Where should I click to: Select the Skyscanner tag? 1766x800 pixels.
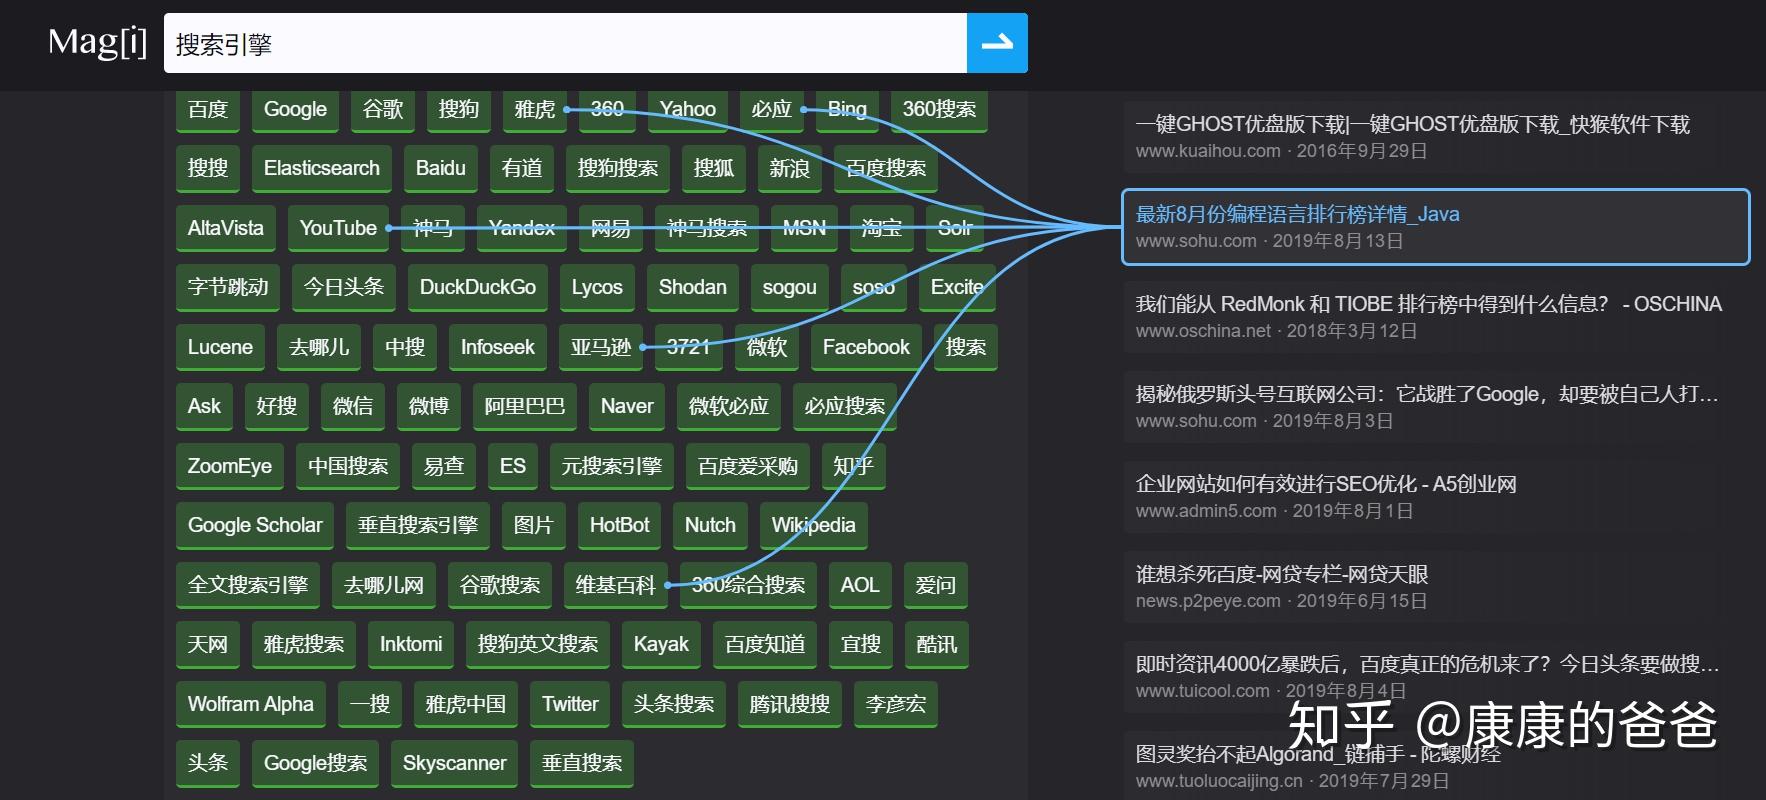point(455,763)
